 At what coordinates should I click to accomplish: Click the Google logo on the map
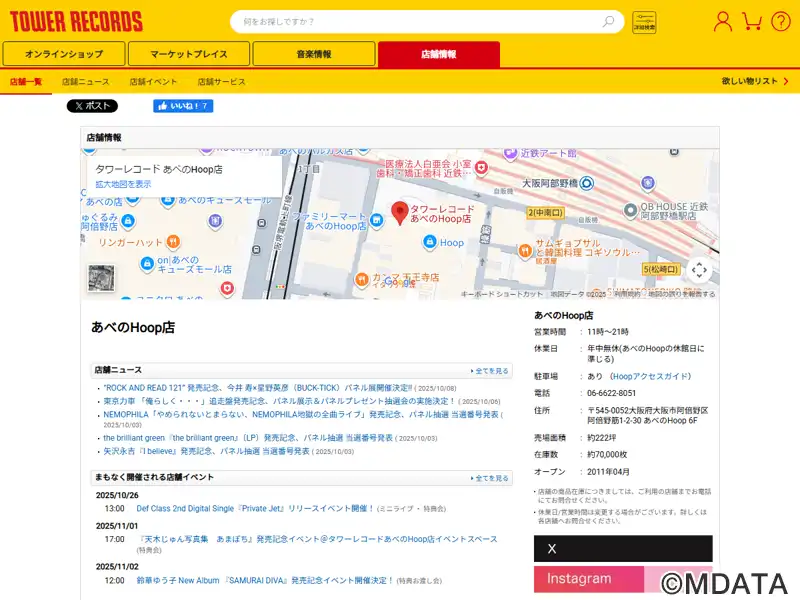click(x=400, y=282)
